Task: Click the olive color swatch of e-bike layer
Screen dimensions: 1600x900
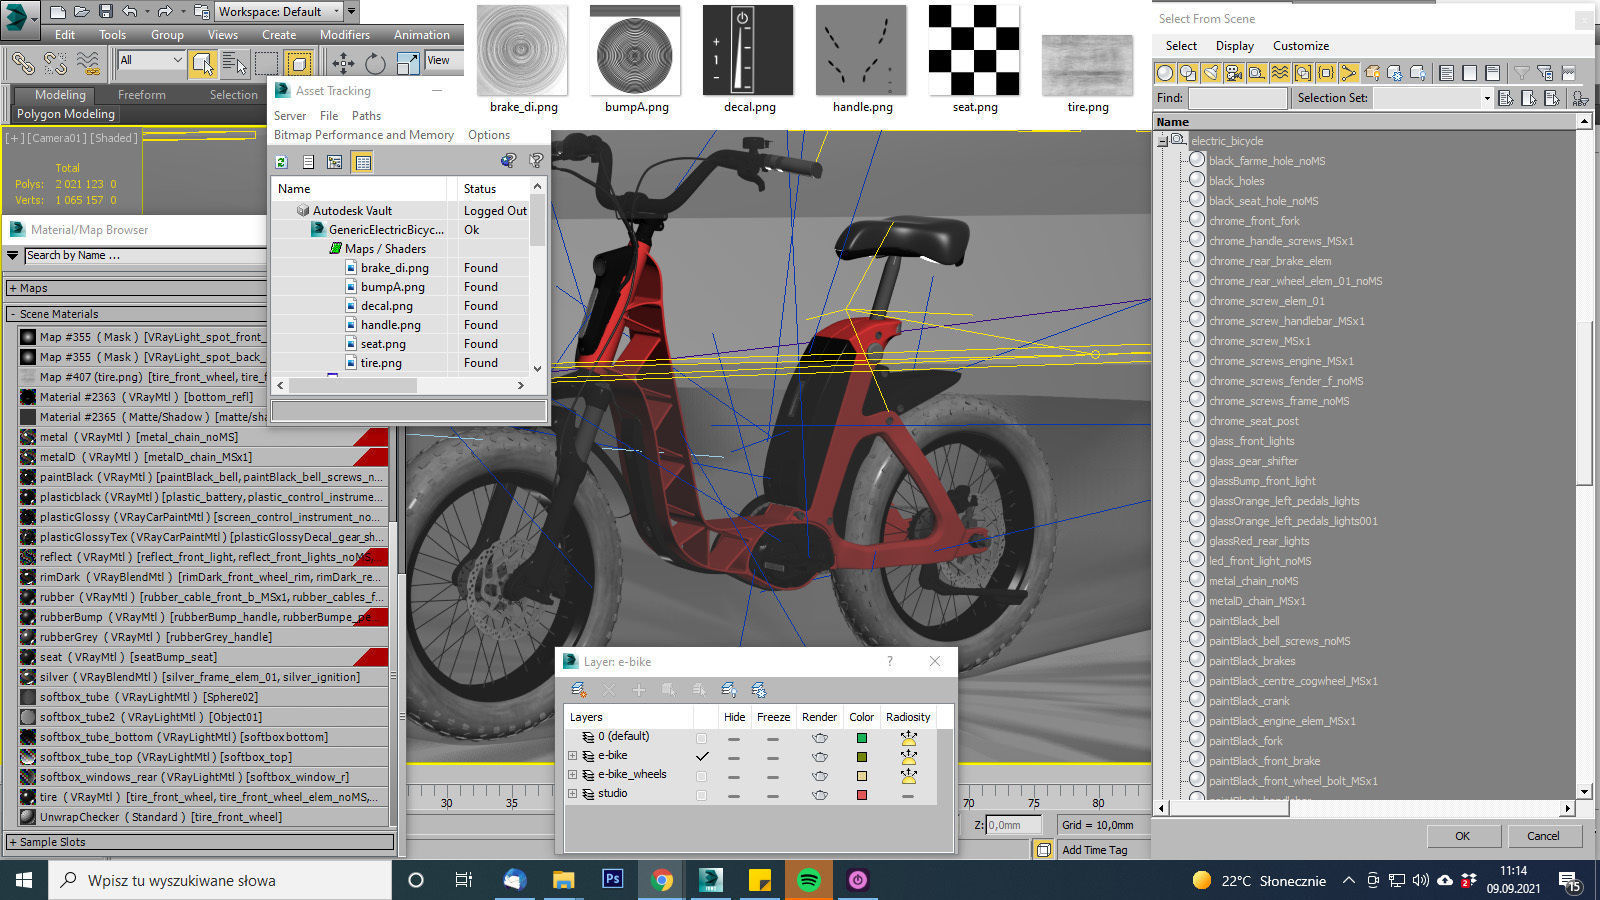Action: (861, 757)
